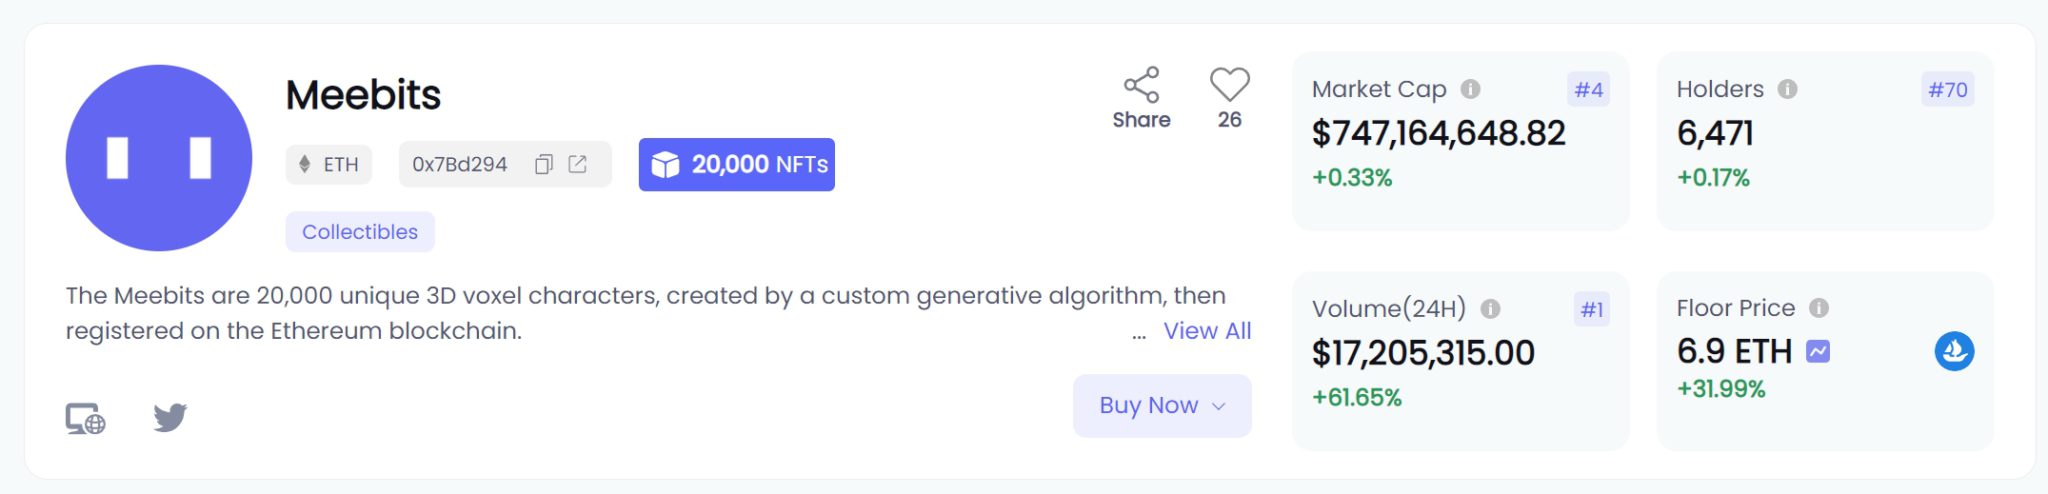Select the Collectibles category tag

point(360,232)
